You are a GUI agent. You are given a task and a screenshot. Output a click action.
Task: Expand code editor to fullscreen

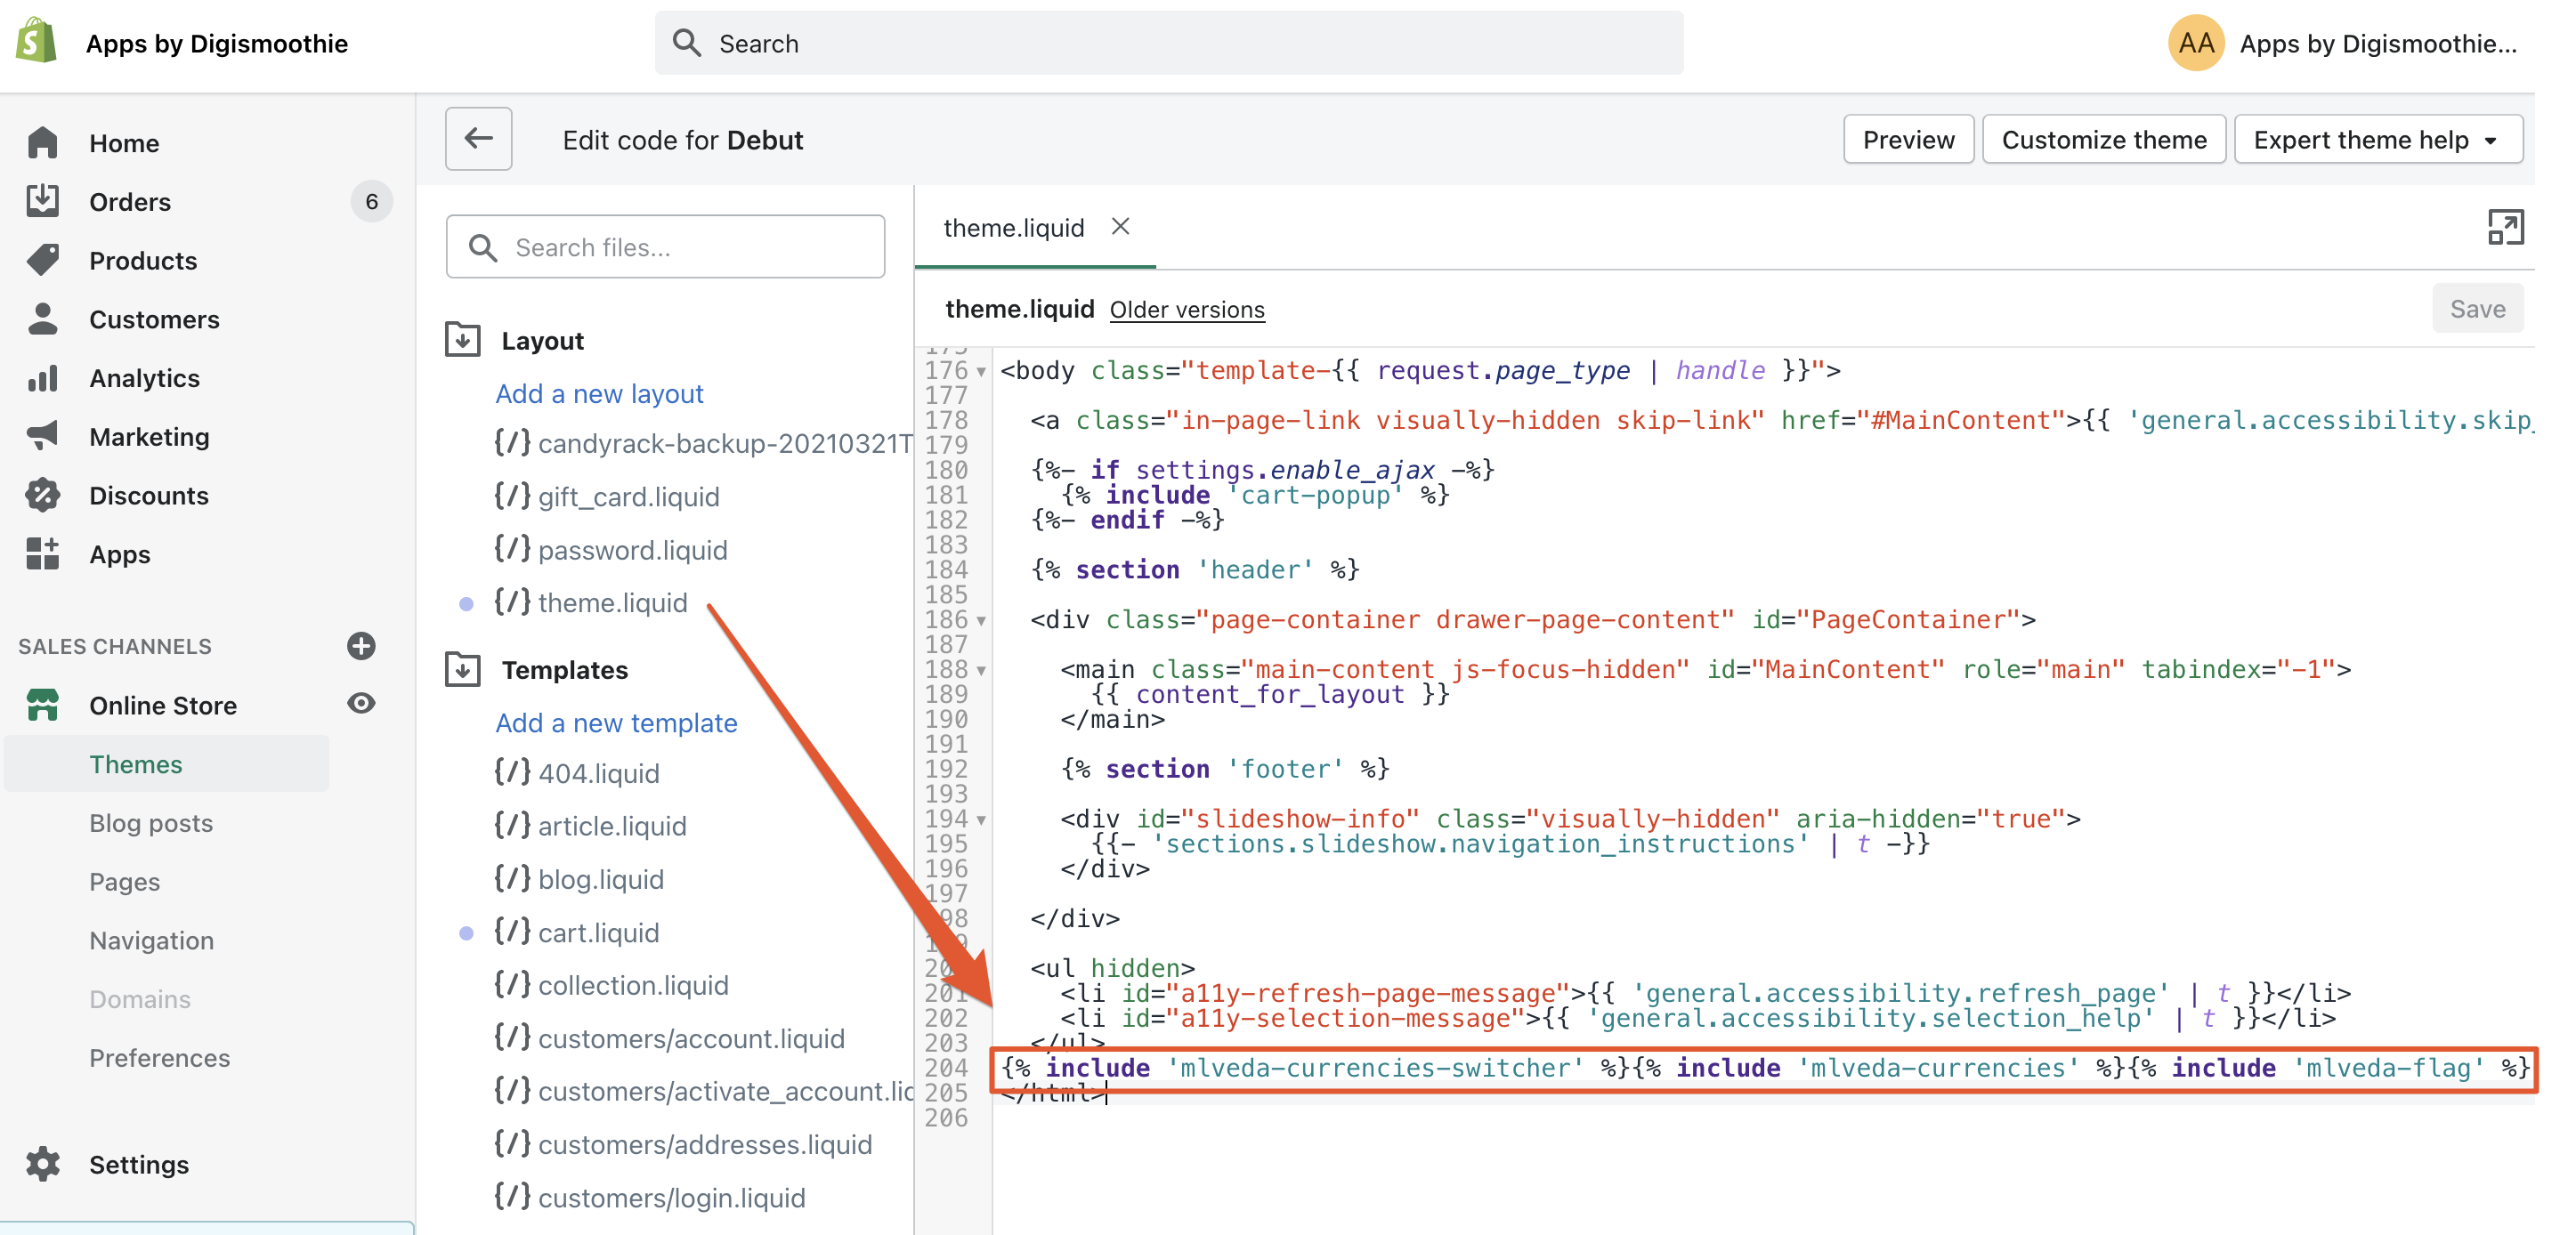click(2505, 227)
